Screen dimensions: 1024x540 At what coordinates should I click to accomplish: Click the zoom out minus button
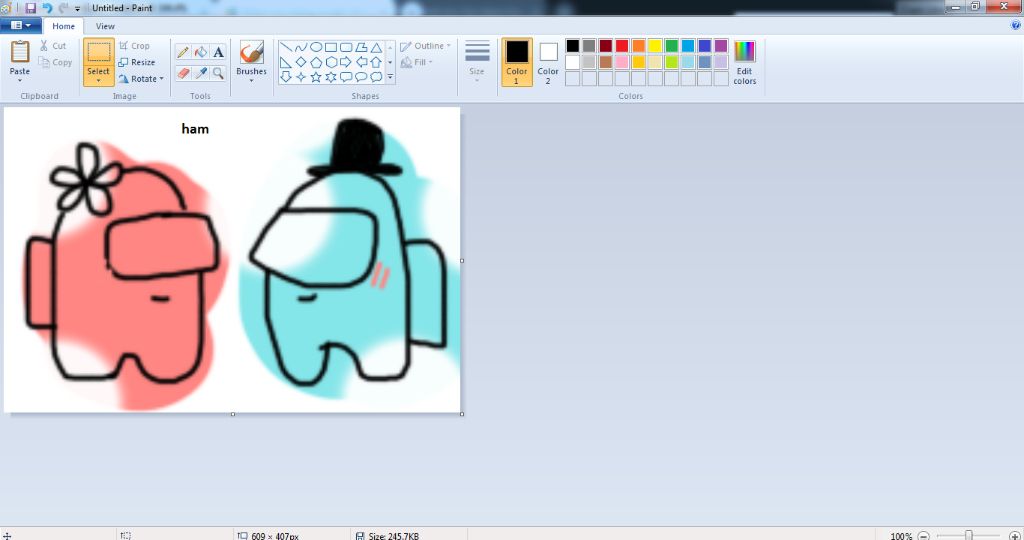click(923, 535)
